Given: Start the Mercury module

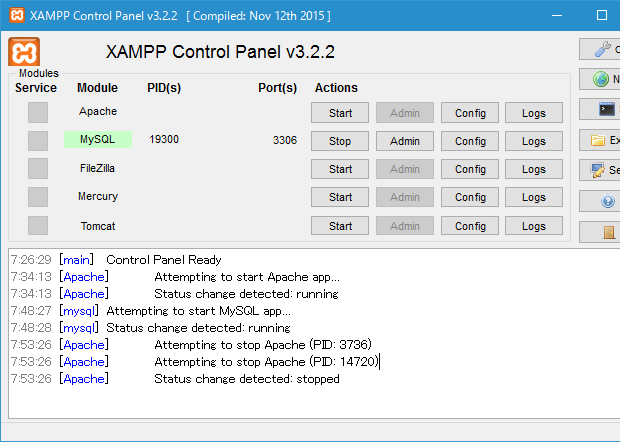Looking at the screenshot, I should click(340, 197).
